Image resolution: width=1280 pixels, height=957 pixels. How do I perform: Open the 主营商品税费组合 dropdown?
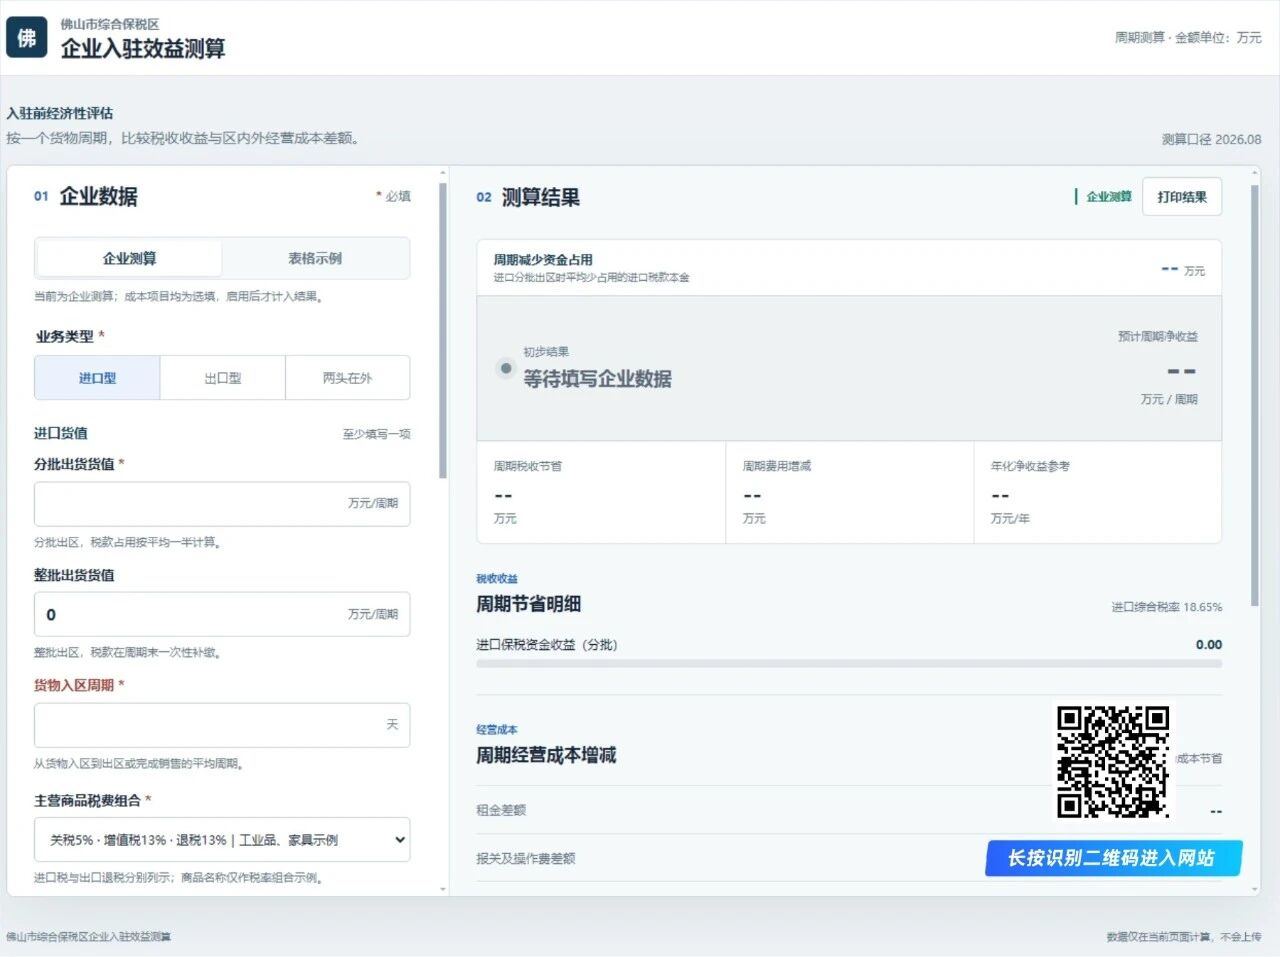coord(222,840)
